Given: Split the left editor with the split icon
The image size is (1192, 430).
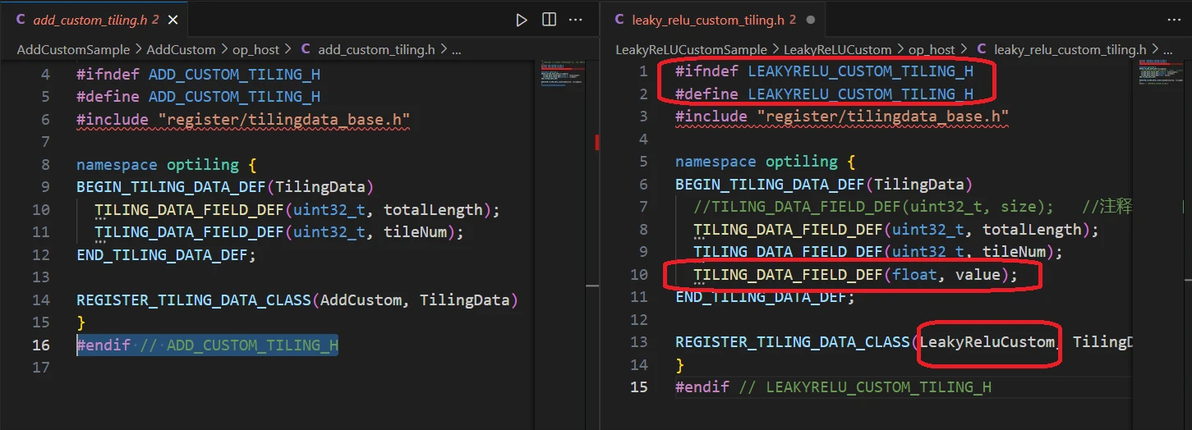Looking at the screenshot, I should pos(548,20).
